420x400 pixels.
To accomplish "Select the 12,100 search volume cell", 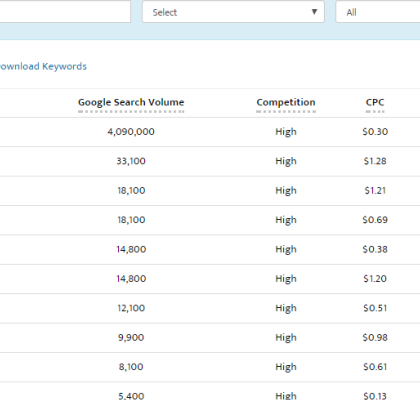I will [x=131, y=308].
